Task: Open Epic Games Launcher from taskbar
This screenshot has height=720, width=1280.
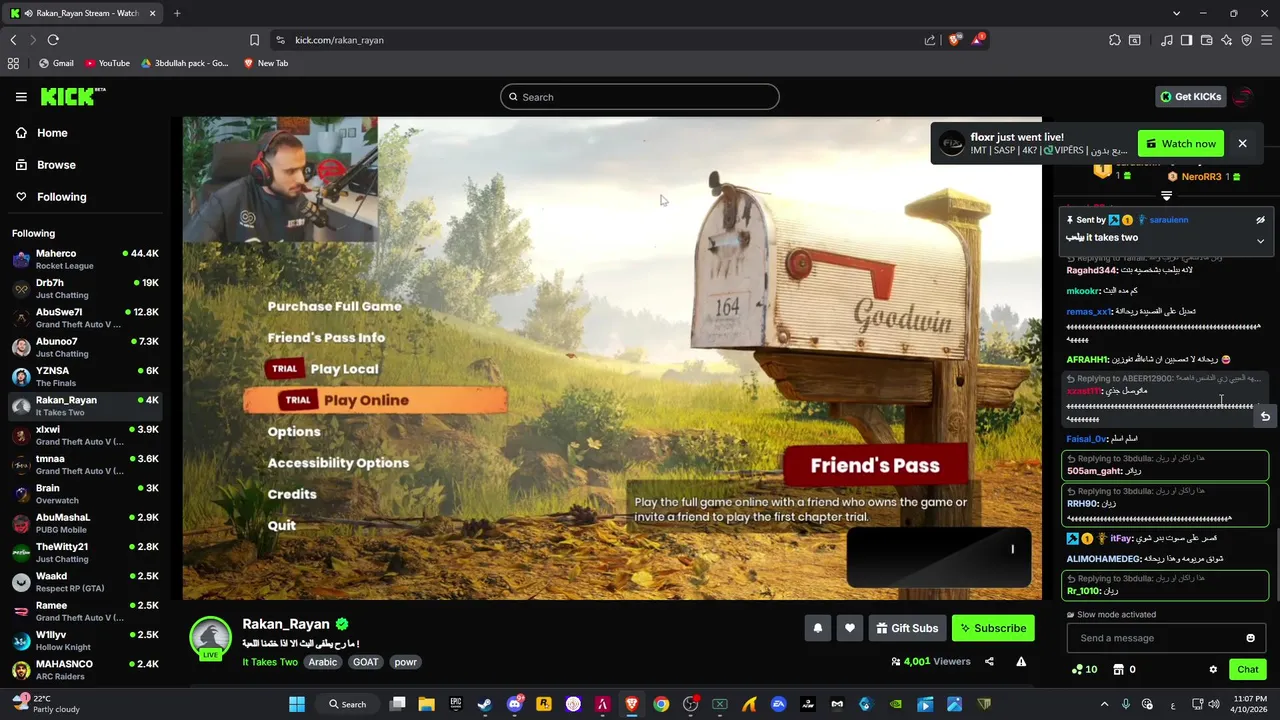Action: click(456, 704)
